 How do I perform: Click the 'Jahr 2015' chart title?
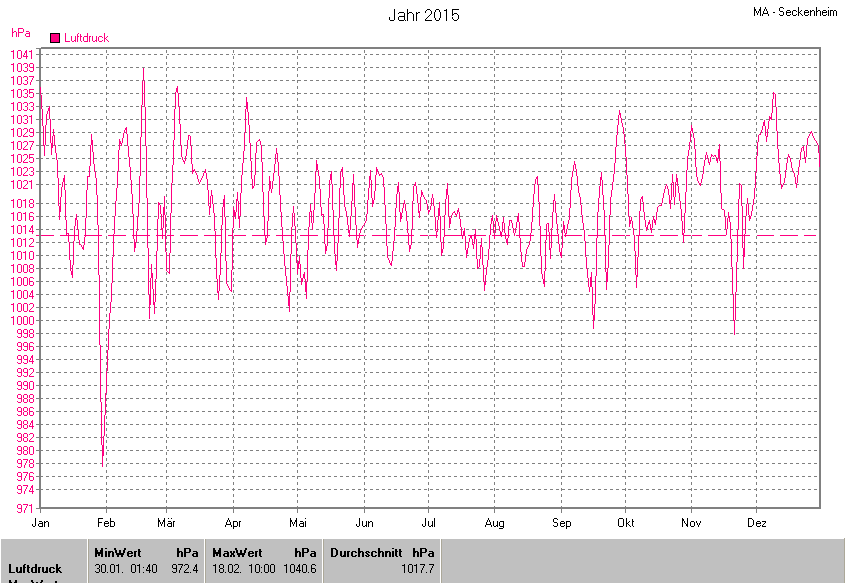coord(423,15)
